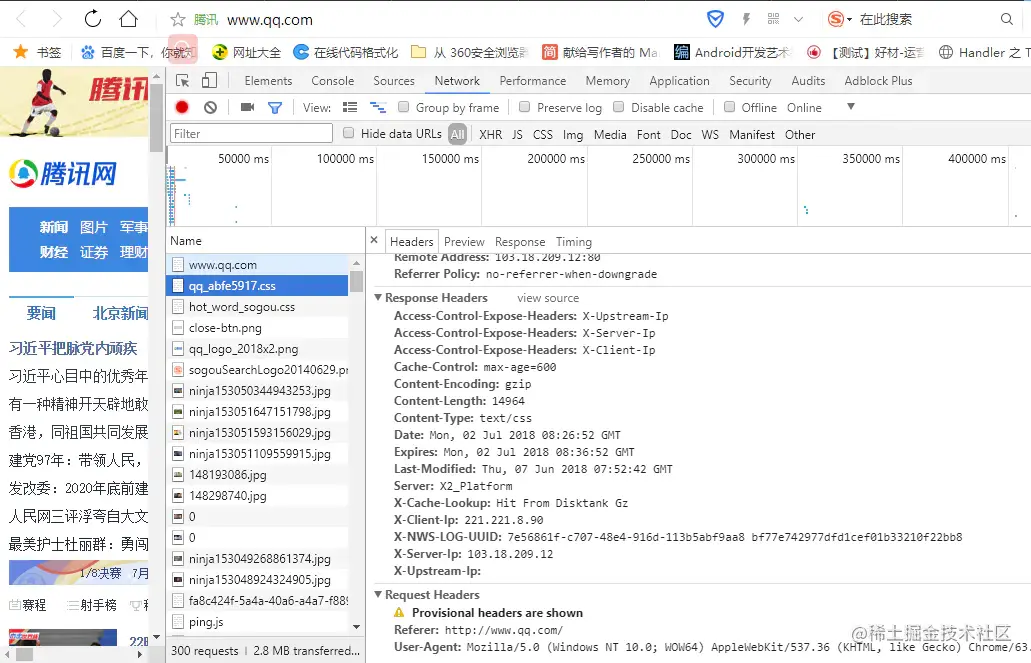Image resolution: width=1031 pixels, height=663 pixels.
Task: Click the search magnifier icon
Action: [x=1007, y=19]
